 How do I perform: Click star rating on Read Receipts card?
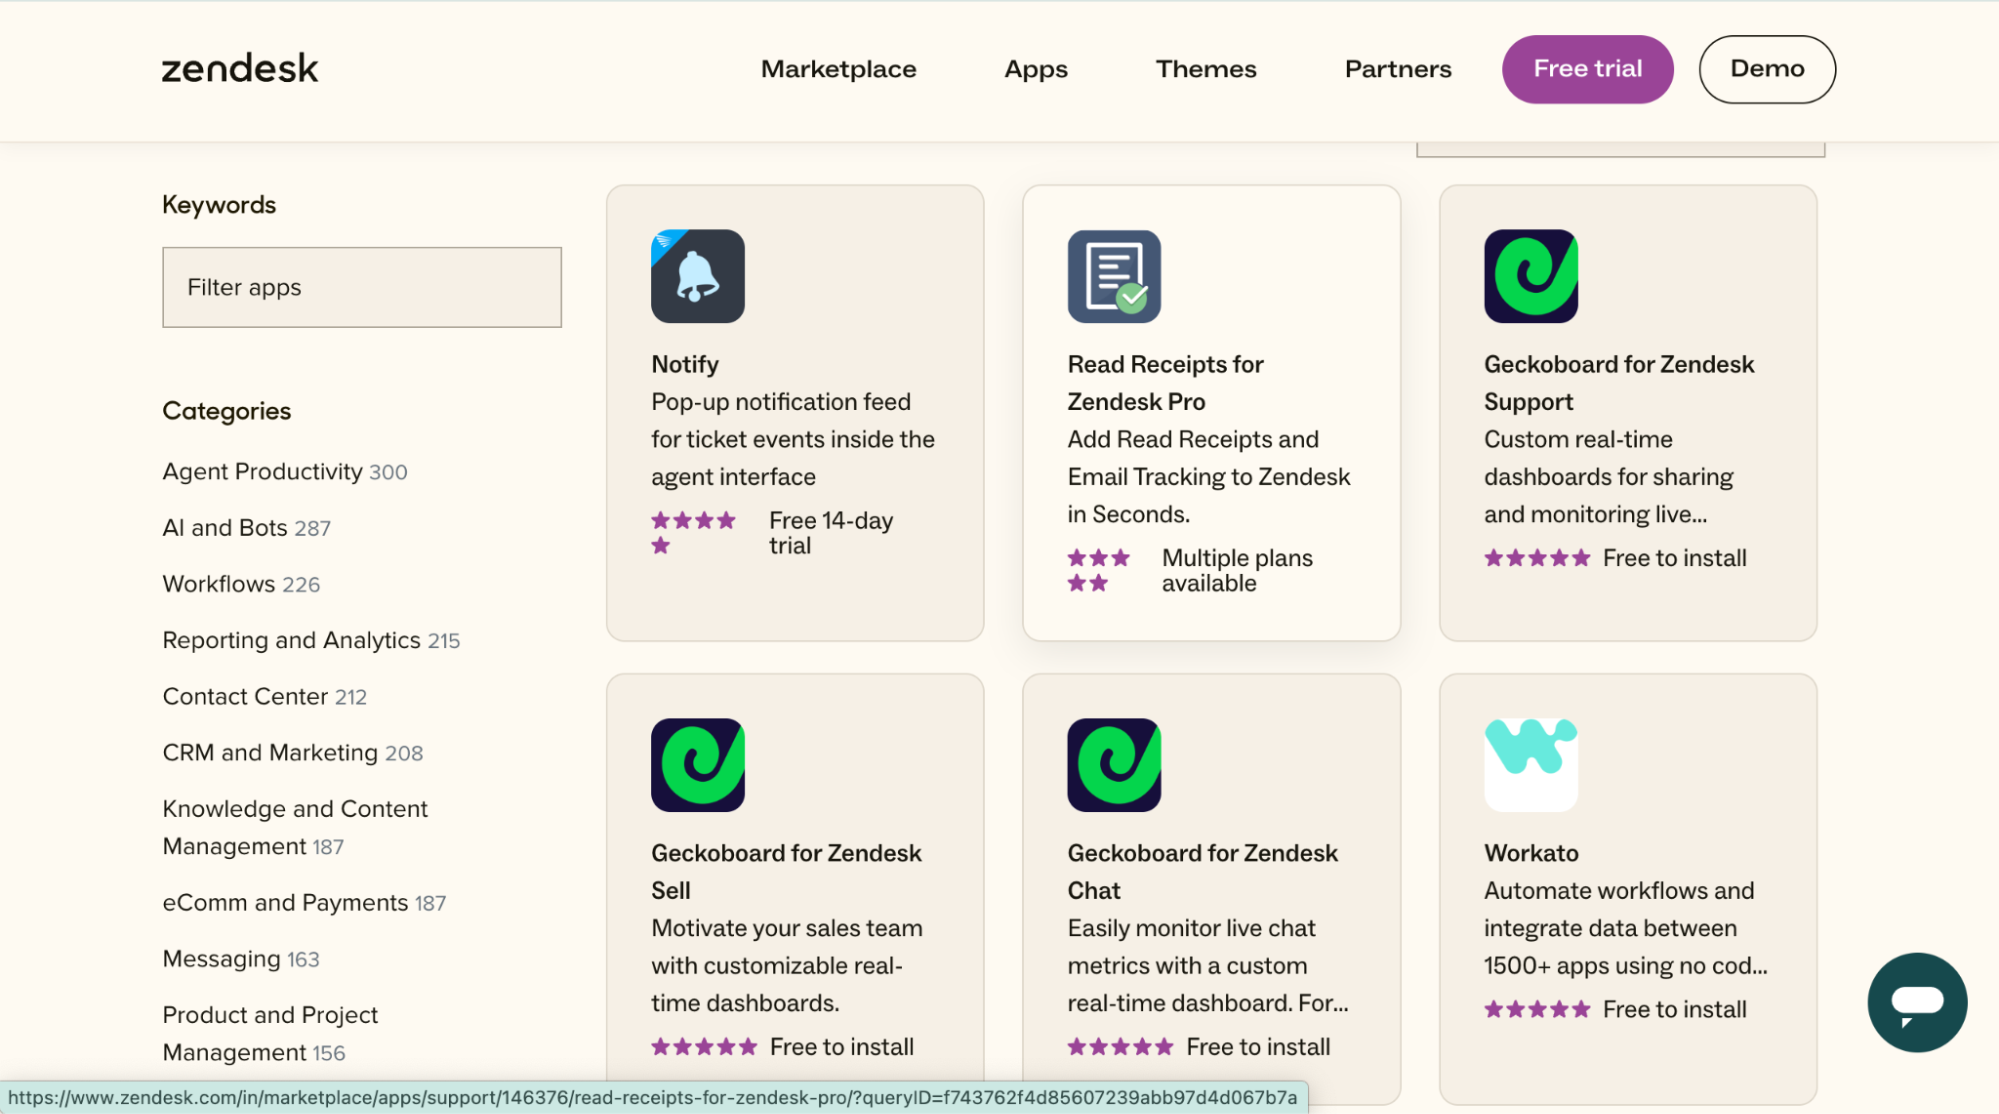click(1099, 570)
